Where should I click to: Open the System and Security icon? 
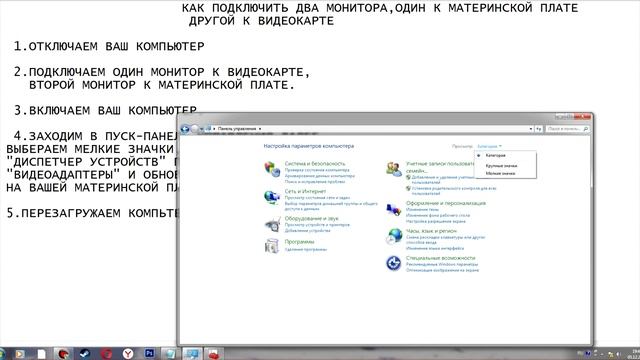tap(272, 169)
